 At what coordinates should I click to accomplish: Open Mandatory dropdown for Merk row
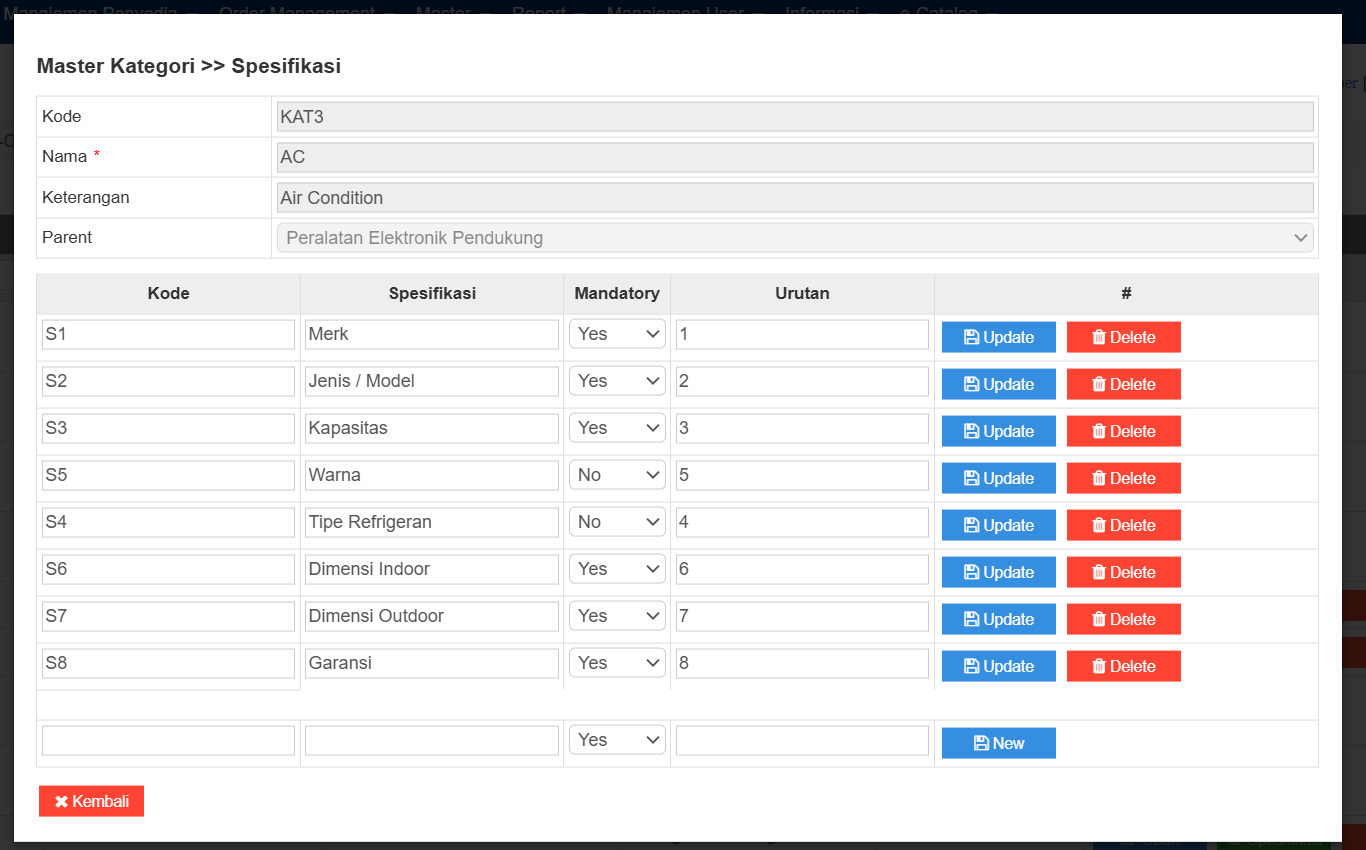tap(617, 334)
